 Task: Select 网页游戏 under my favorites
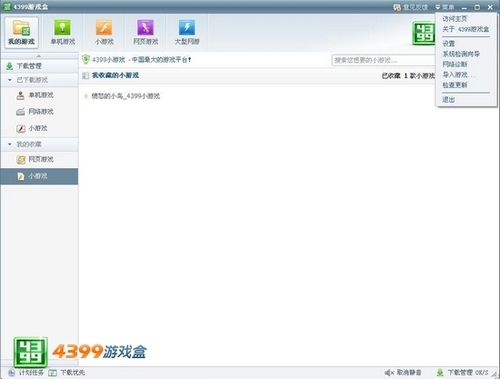click(39, 160)
